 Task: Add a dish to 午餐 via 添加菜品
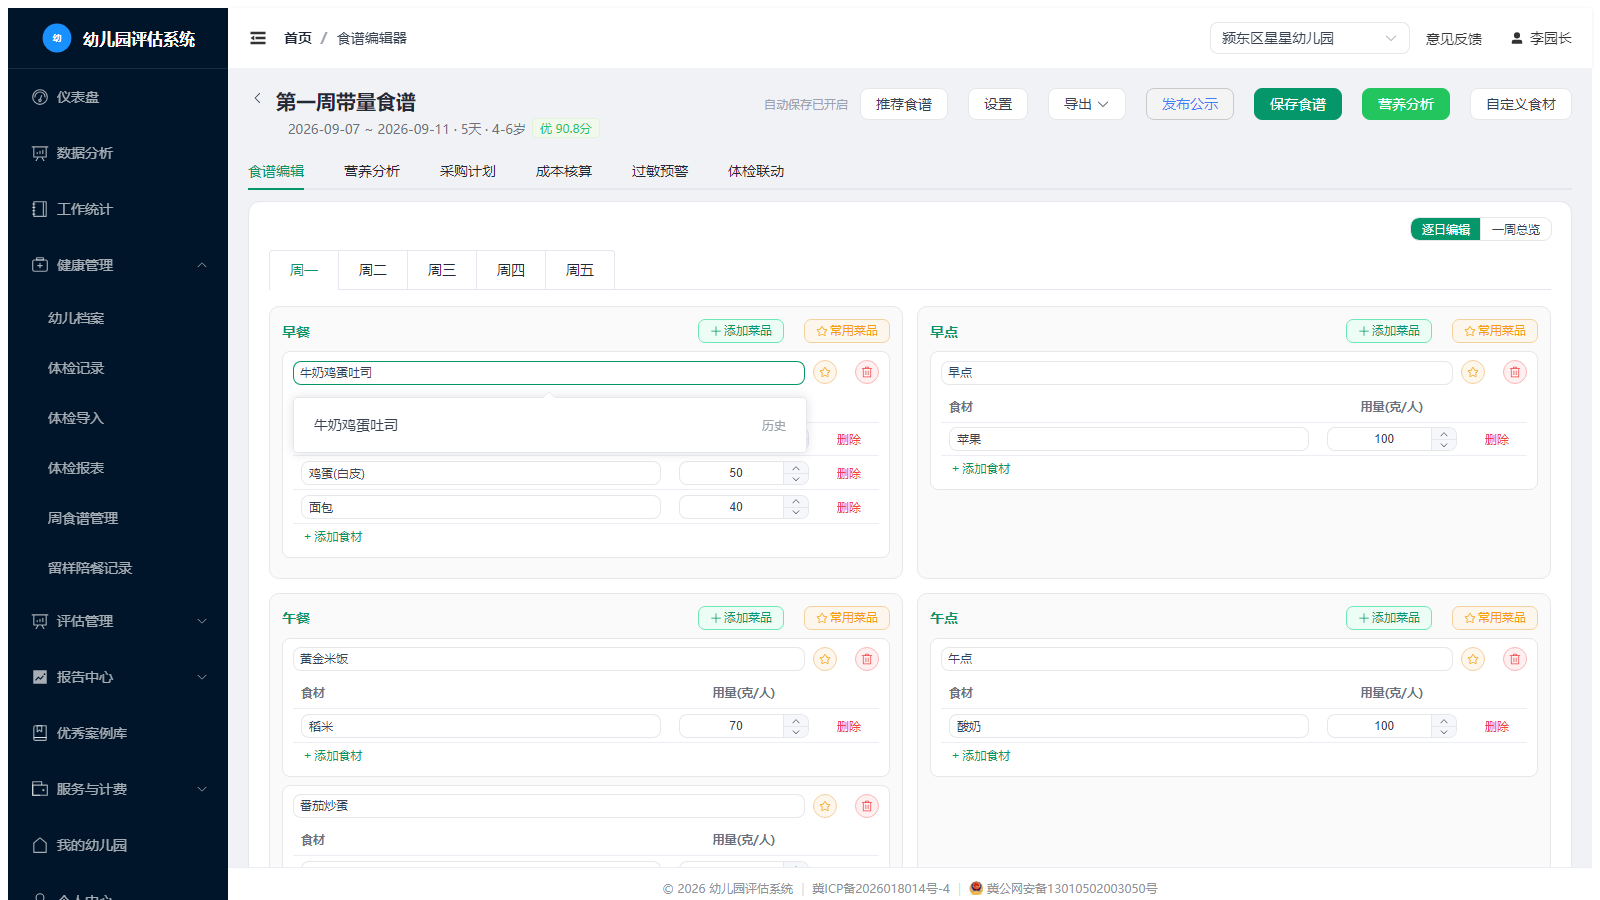point(741,618)
